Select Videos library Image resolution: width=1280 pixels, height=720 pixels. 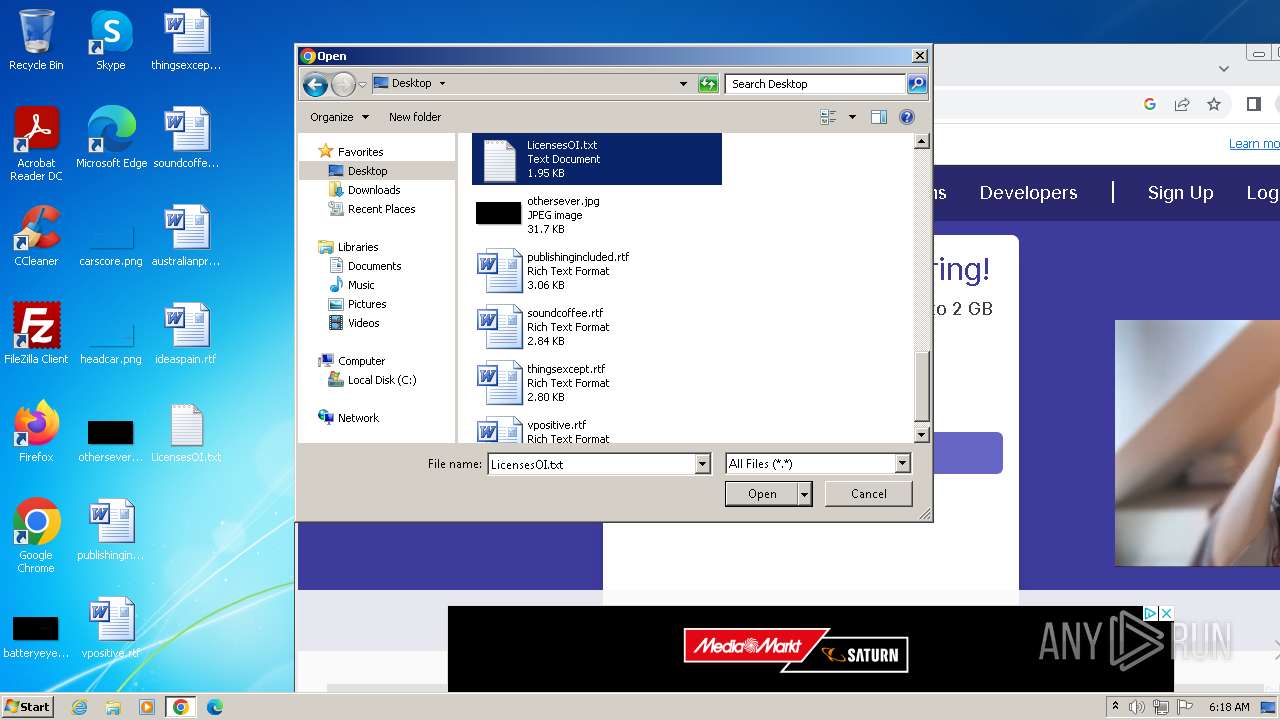click(x=363, y=323)
